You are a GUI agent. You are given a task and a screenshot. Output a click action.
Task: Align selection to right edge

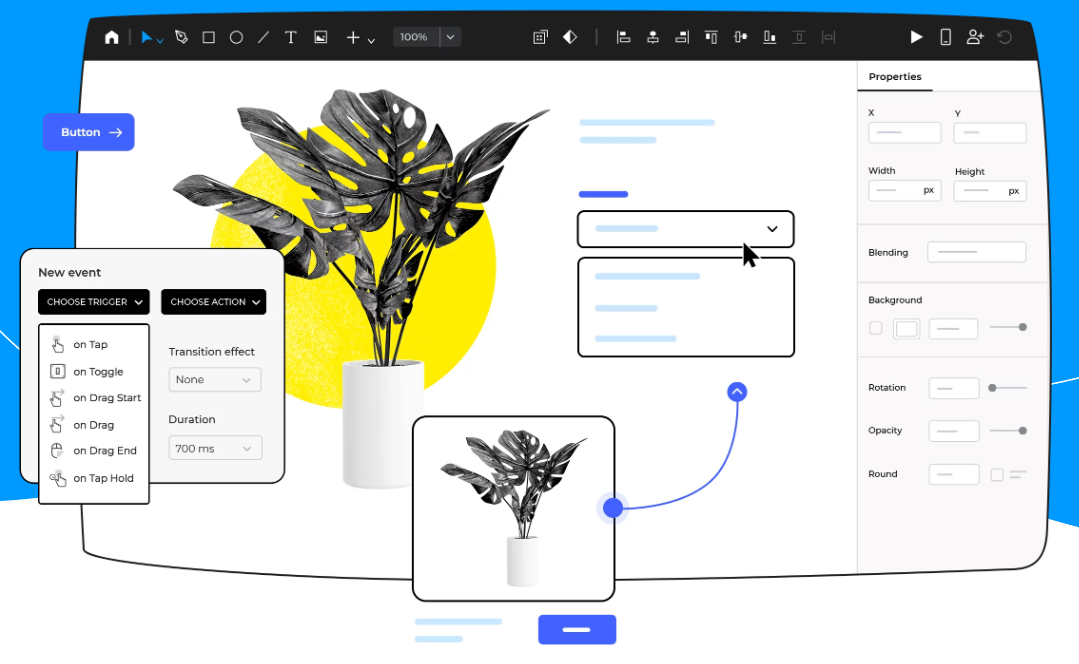682,37
